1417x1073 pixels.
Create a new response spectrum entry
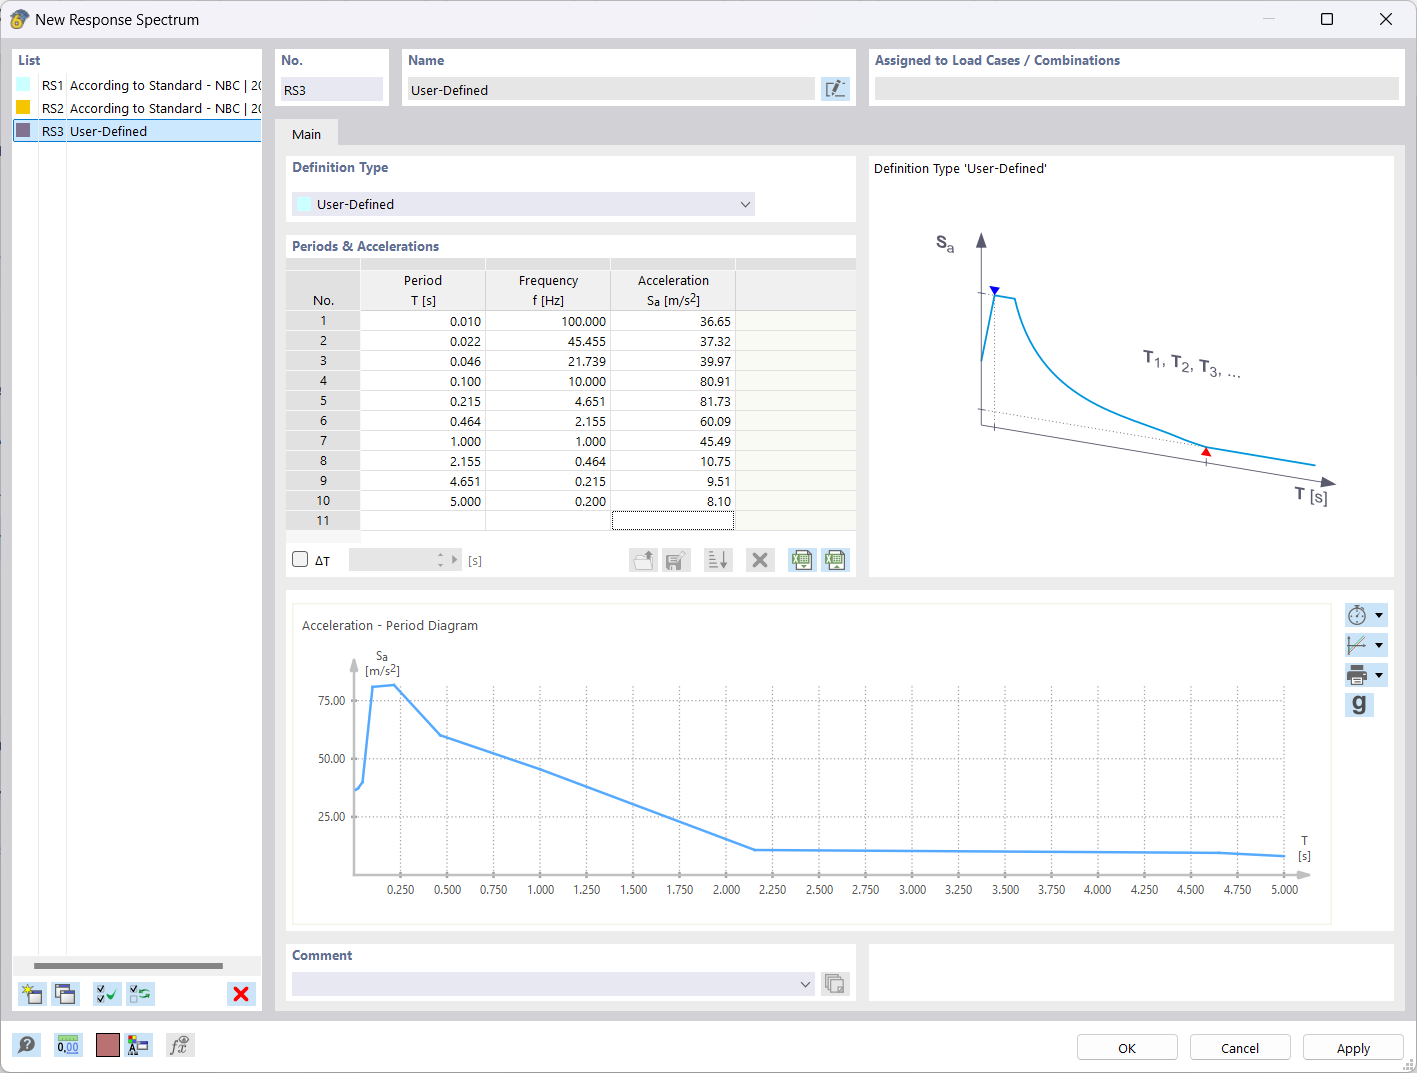point(31,993)
